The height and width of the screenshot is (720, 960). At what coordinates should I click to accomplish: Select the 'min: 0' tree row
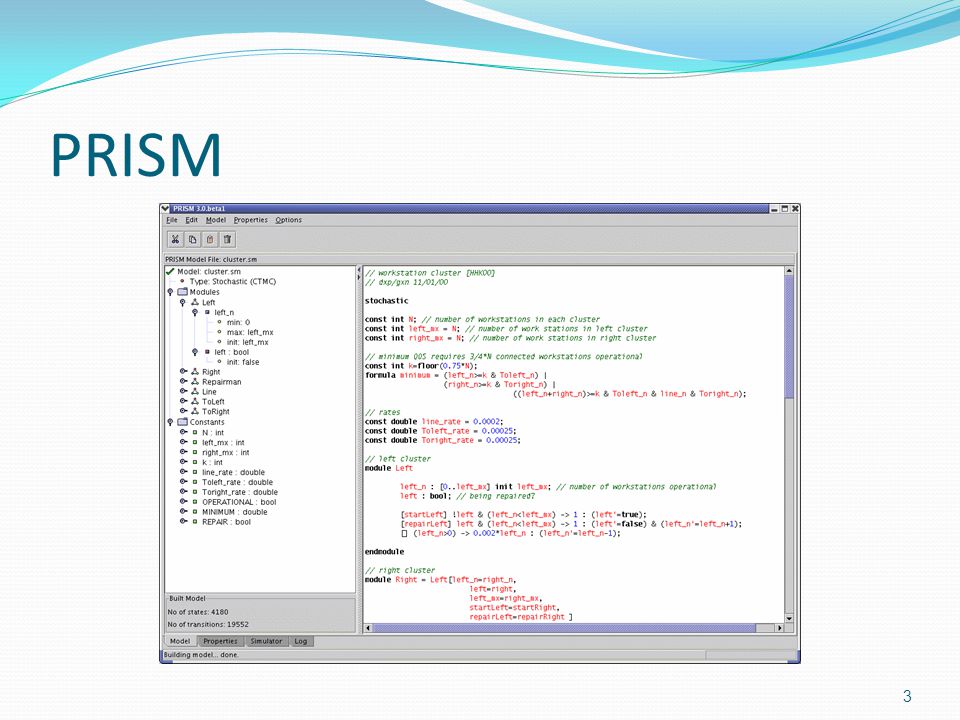(238, 322)
